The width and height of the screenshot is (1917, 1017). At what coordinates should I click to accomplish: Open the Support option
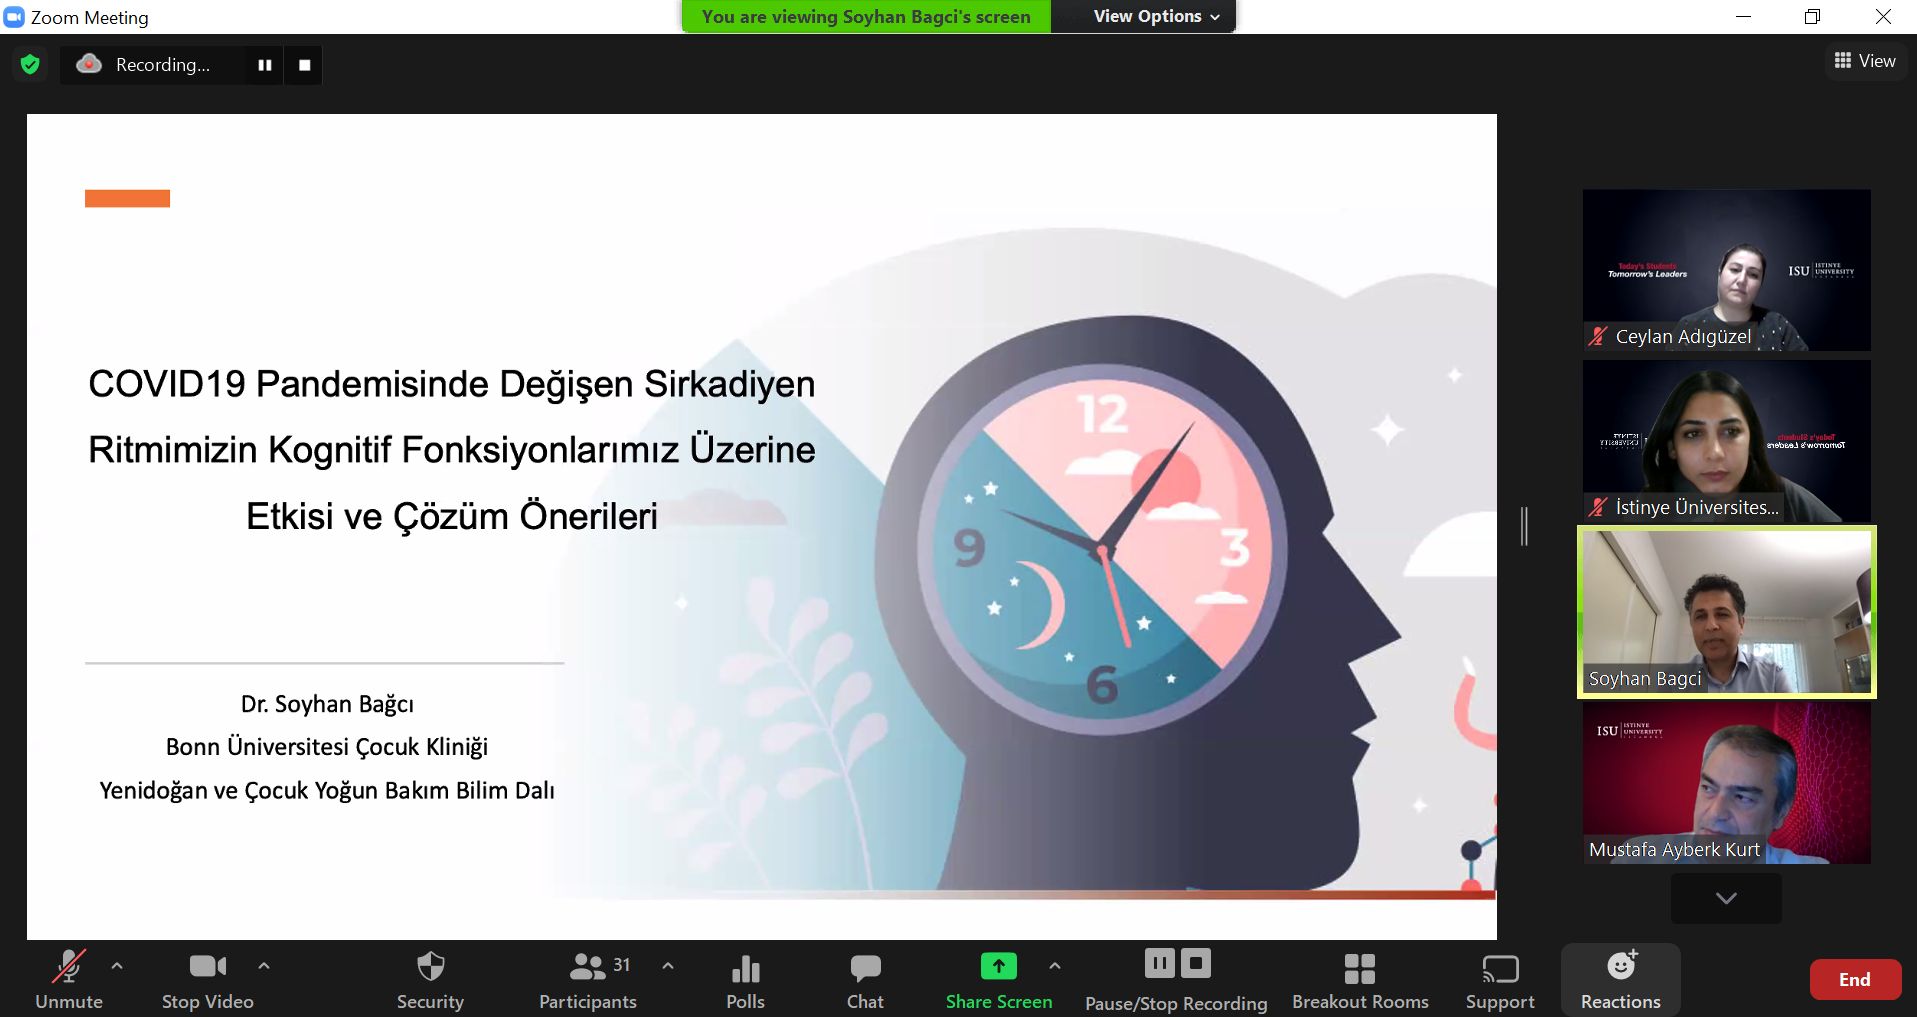pyautogui.click(x=1499, y=968)
